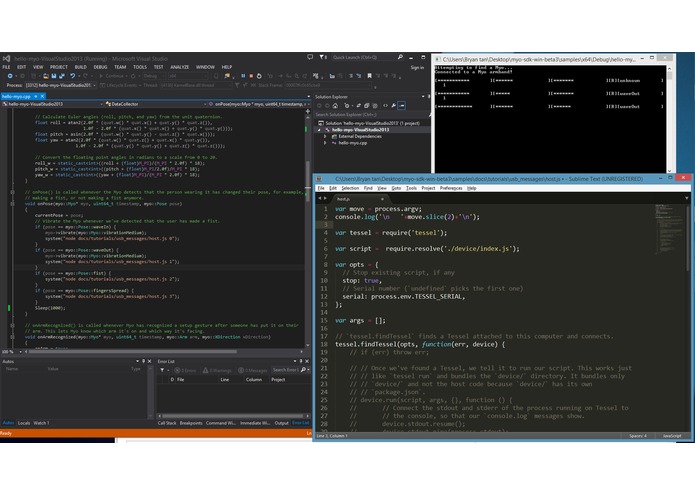Screen dimensions: 695x494
Task: Toggle the Messages filter in Error List
Action: 253,370
